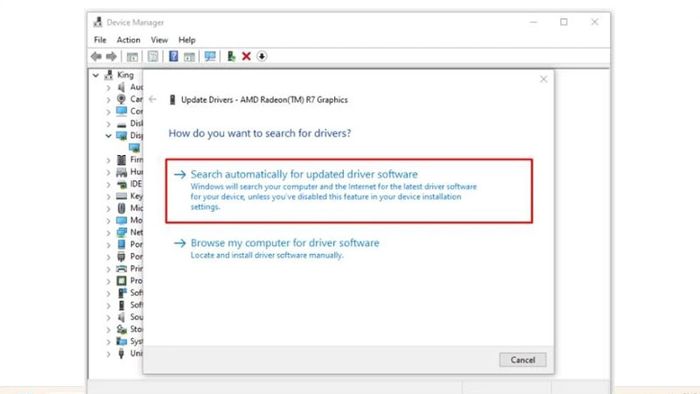
Task: Toggle the action pane toolbar icon
Action: point(189,57)
